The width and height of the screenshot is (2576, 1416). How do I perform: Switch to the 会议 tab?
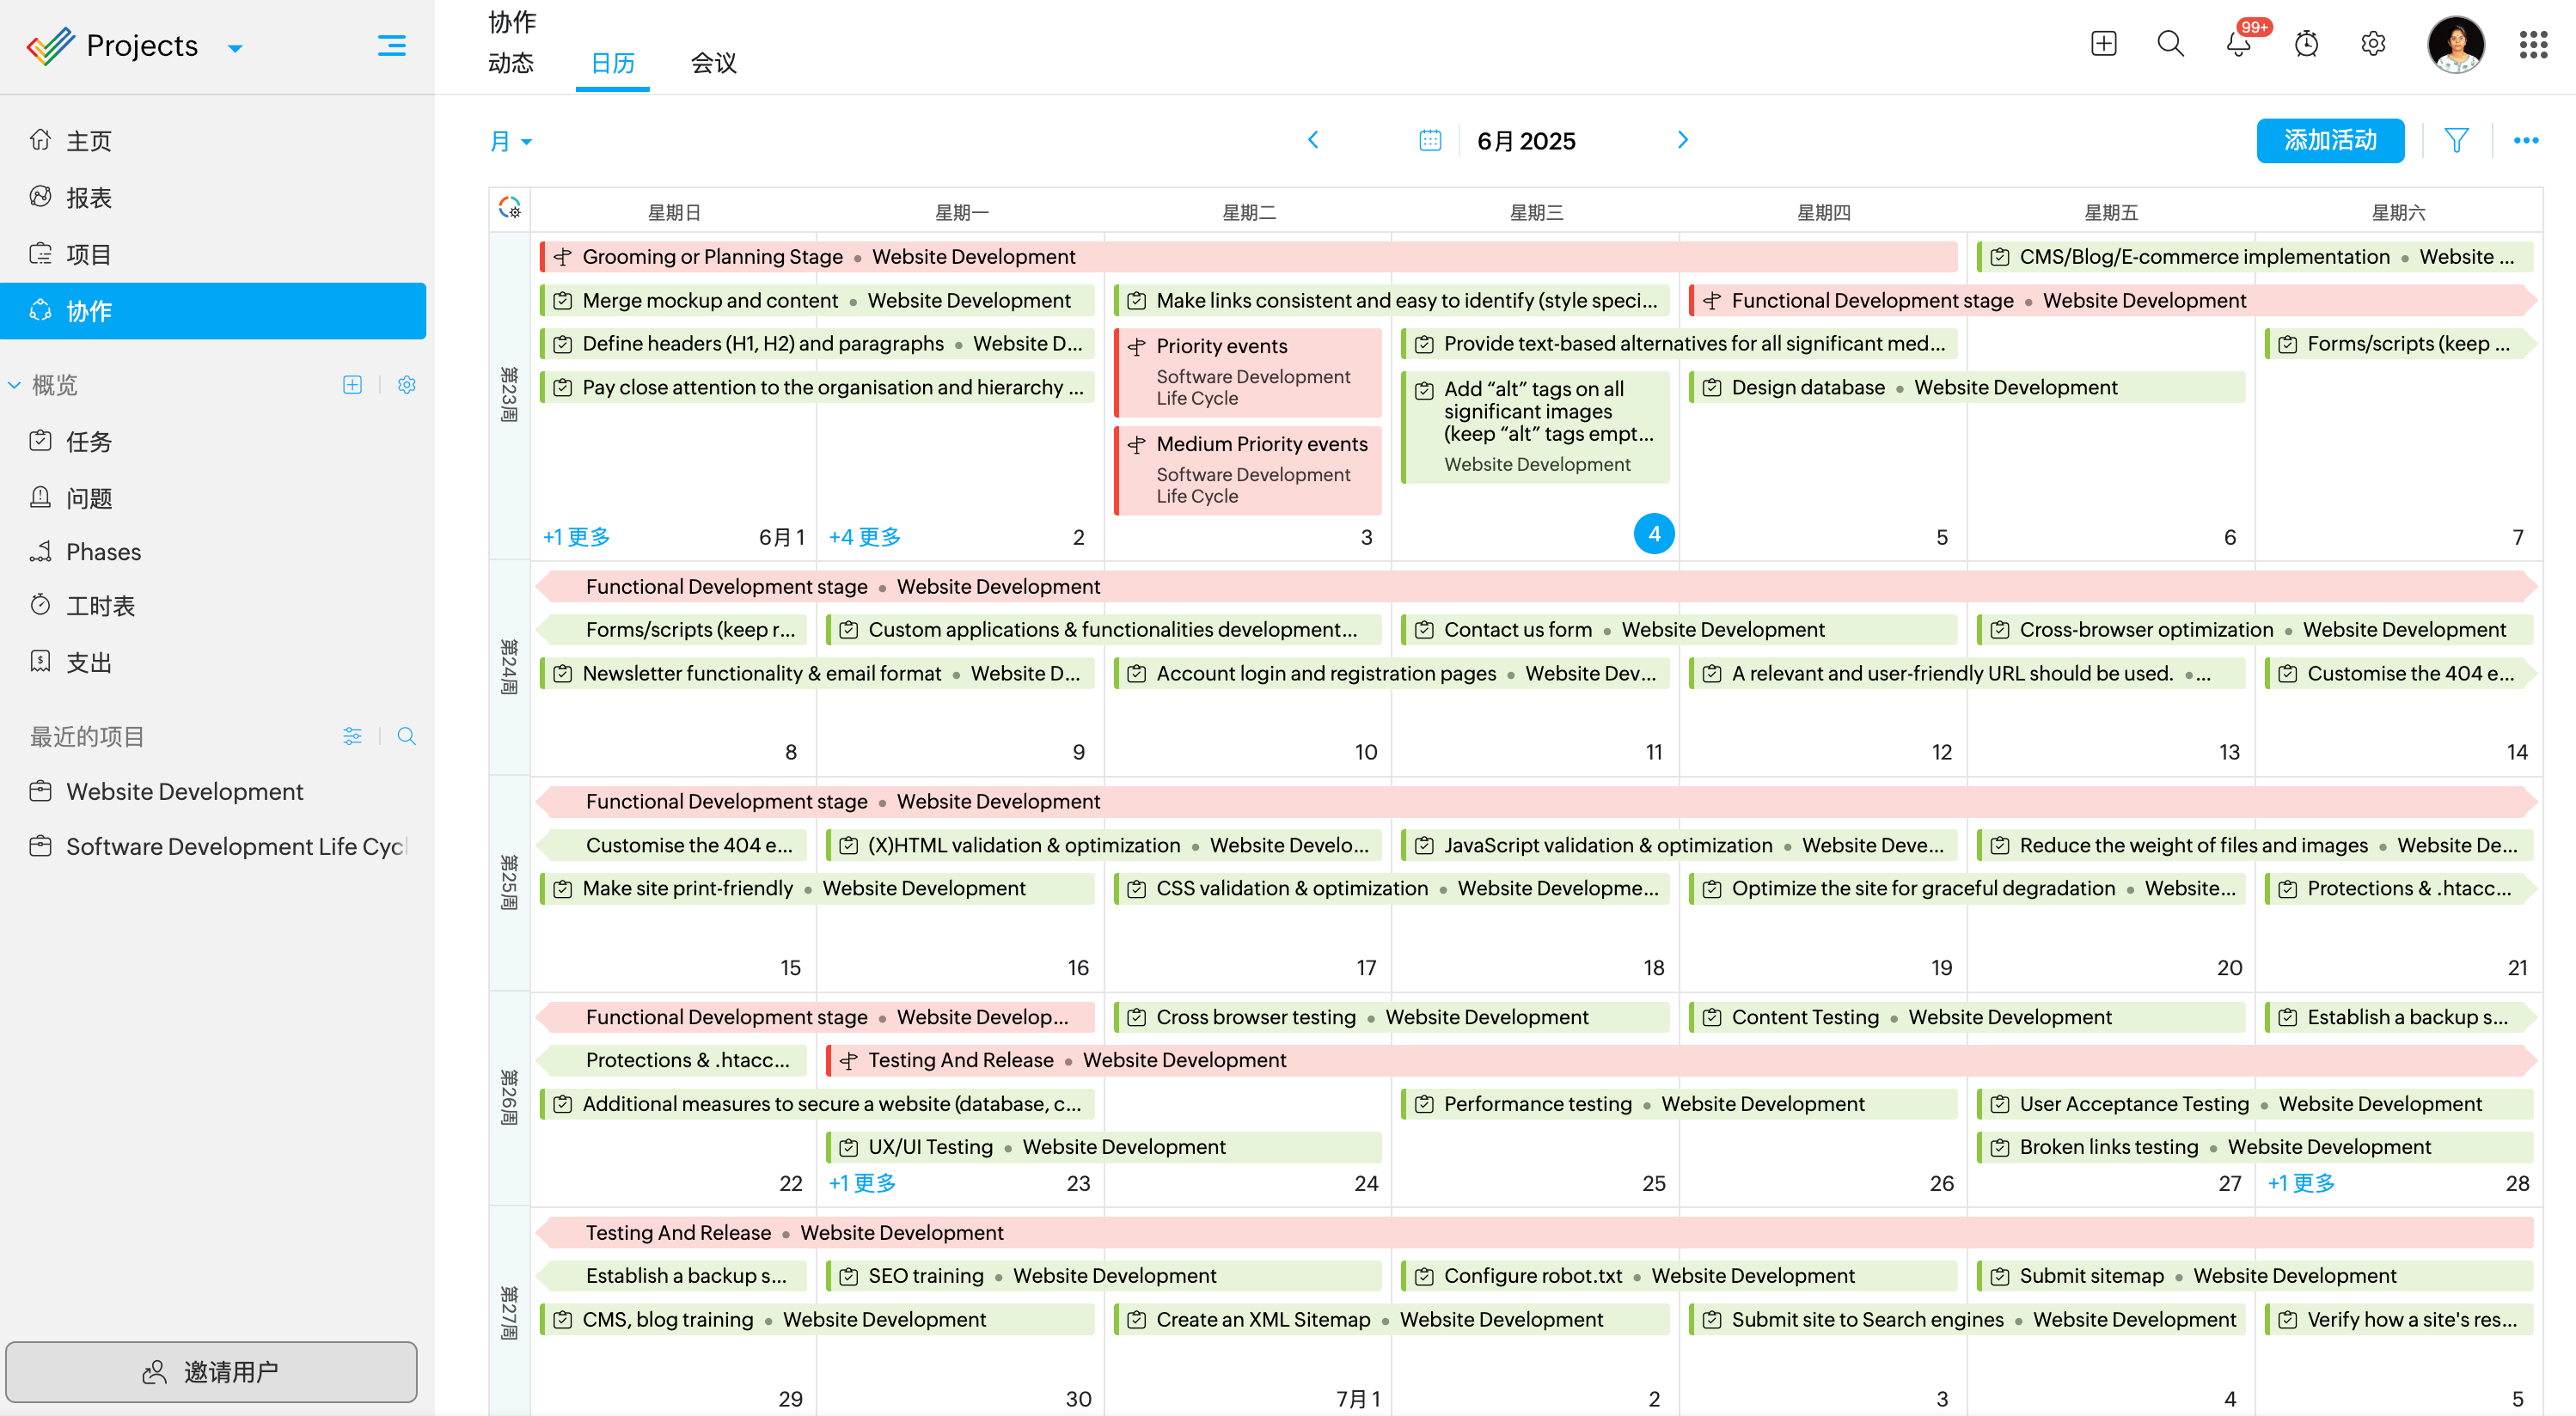coord(713,63)
